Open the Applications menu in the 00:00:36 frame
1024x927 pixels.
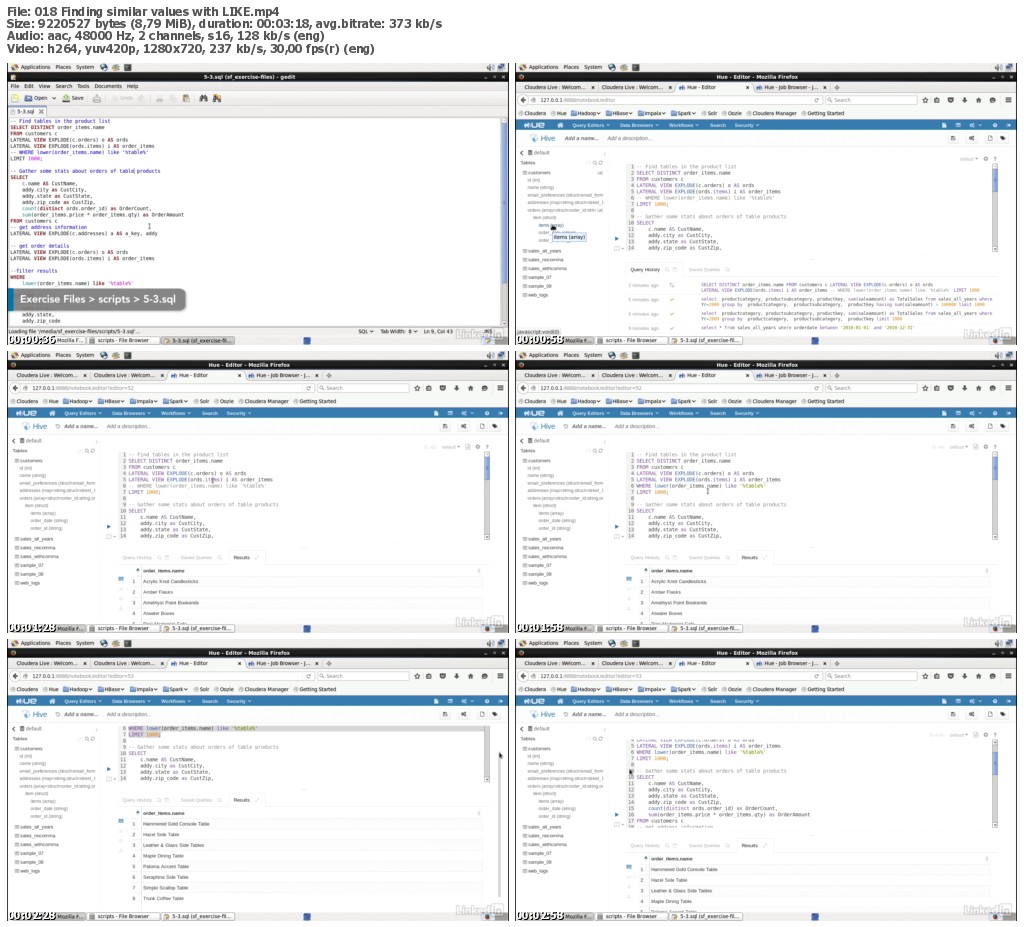pyautogui.click(x=31, y=67)
